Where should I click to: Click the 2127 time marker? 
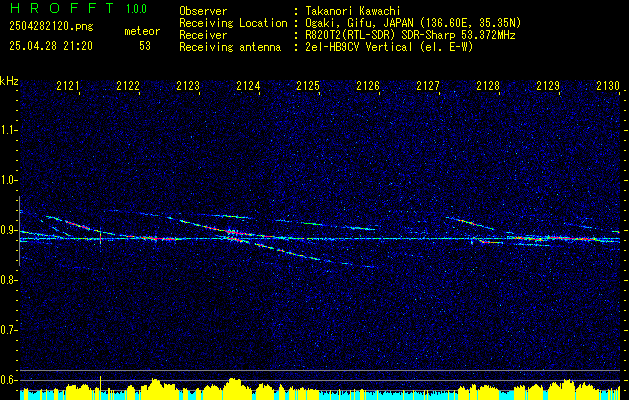(x=428, y=85)
